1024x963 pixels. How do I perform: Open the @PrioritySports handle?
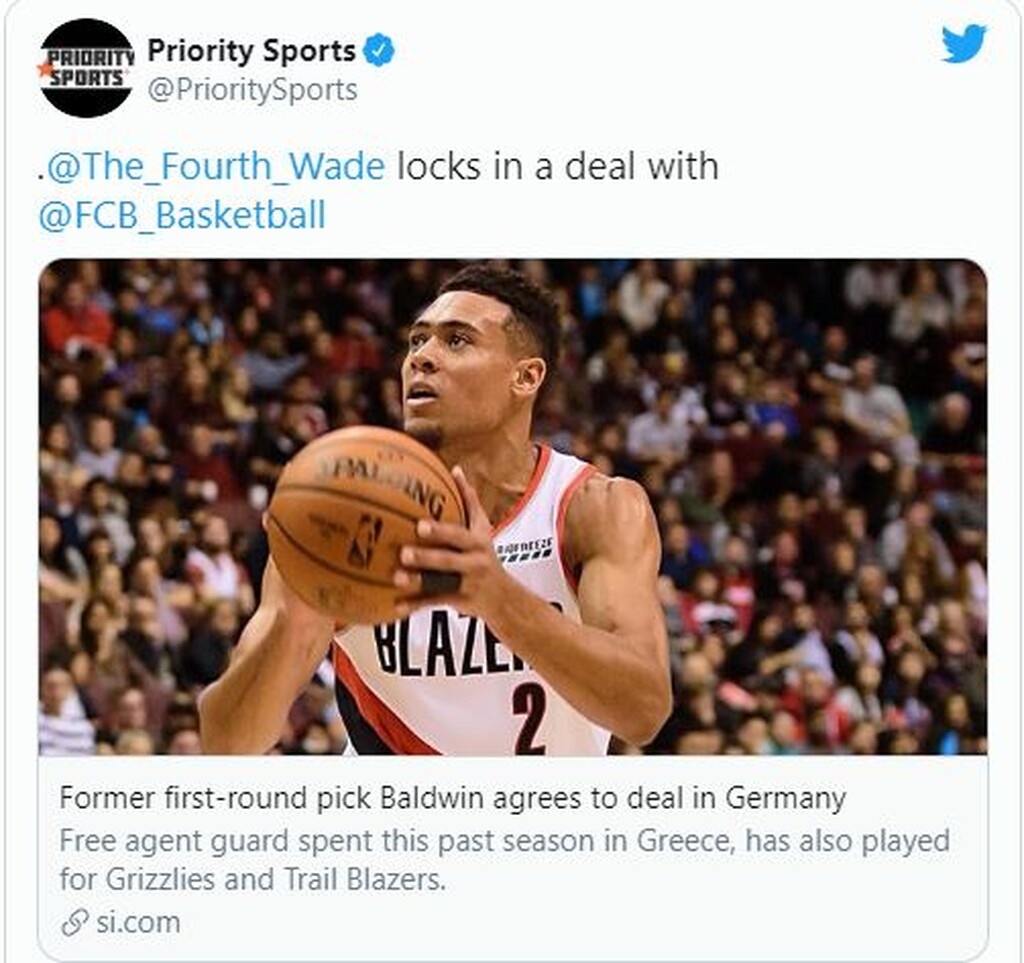pyautogui.click(x=252, y=89)
